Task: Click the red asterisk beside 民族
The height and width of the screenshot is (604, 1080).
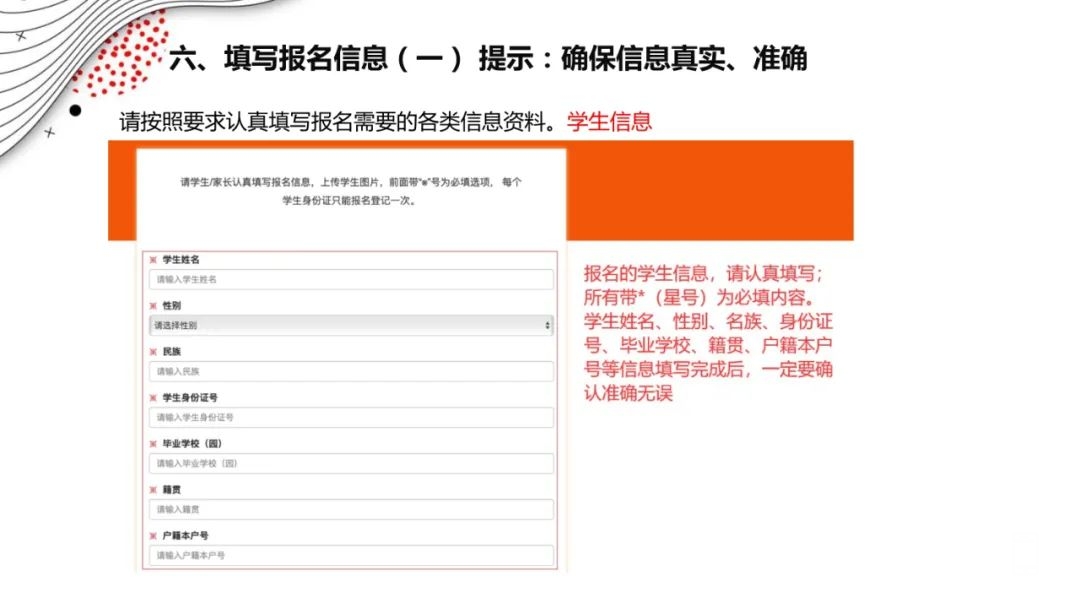Action: pyautogui.click(x=153, y=352)
